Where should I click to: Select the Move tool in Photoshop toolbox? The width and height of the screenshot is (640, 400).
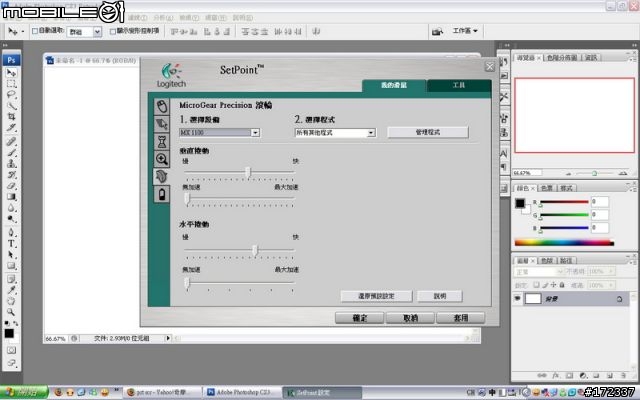pyautogui.click(x=11, y=73)
